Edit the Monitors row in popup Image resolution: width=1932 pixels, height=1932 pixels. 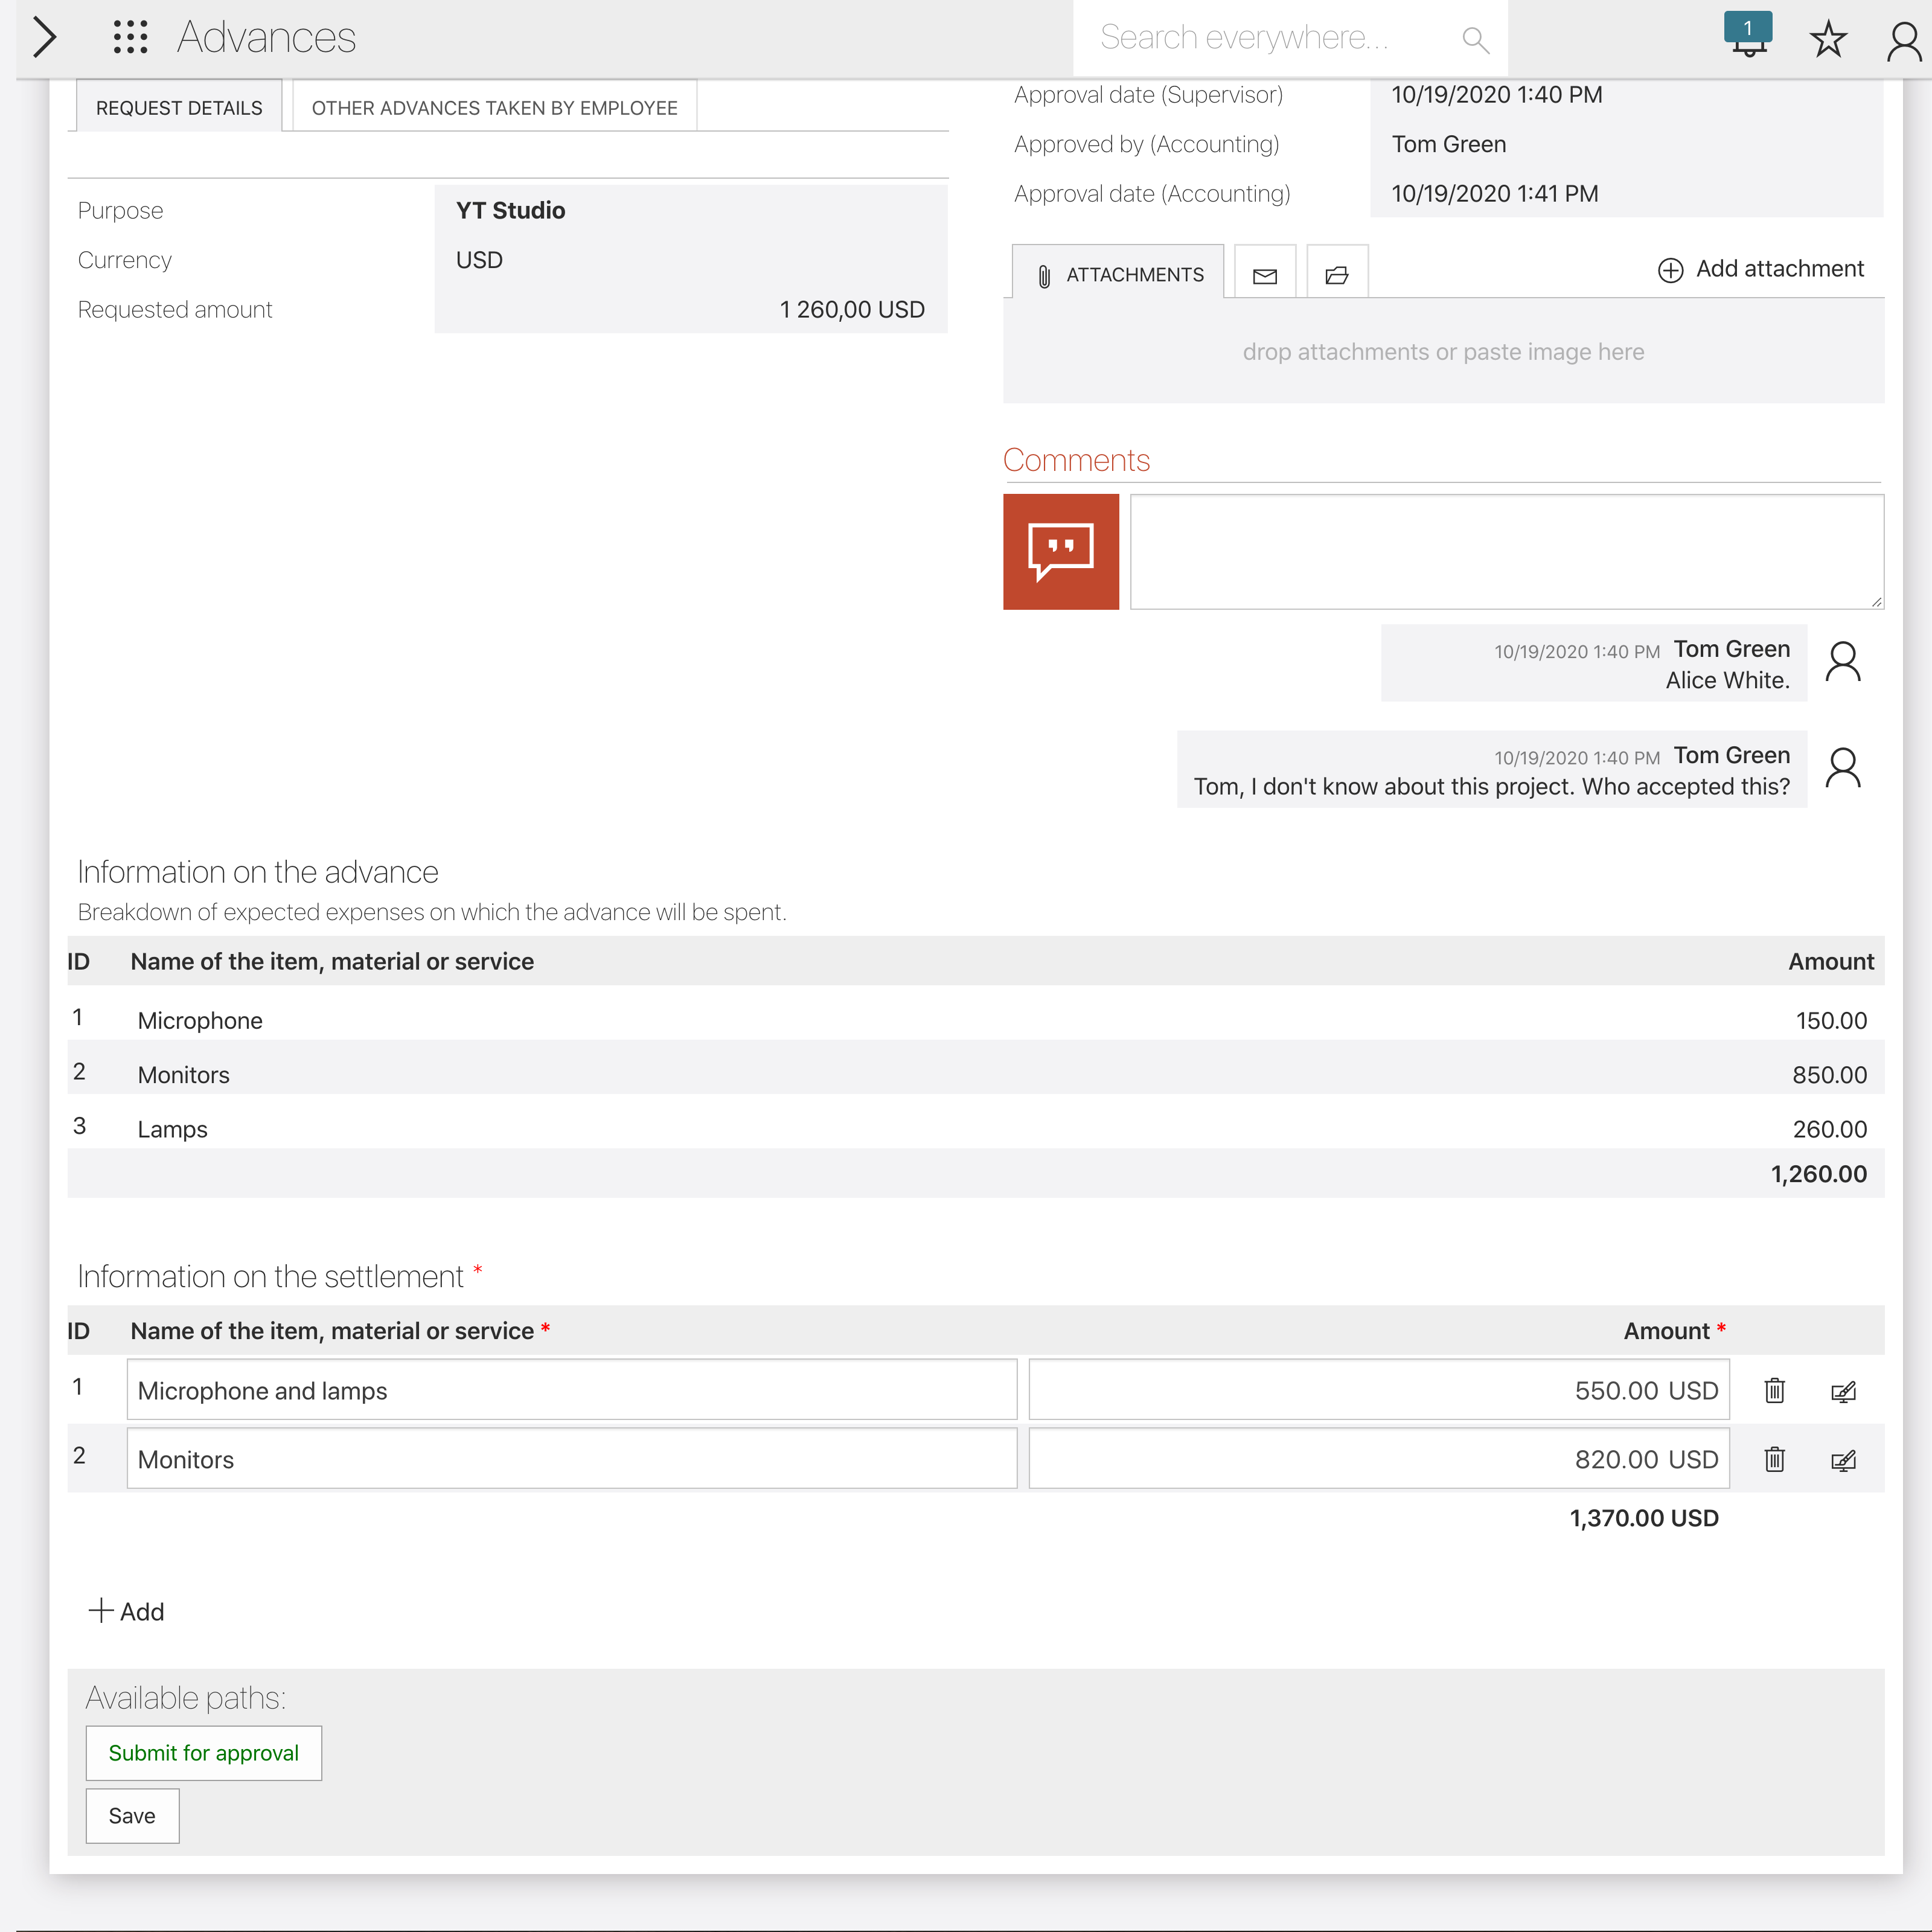tap(1843, 1460)
